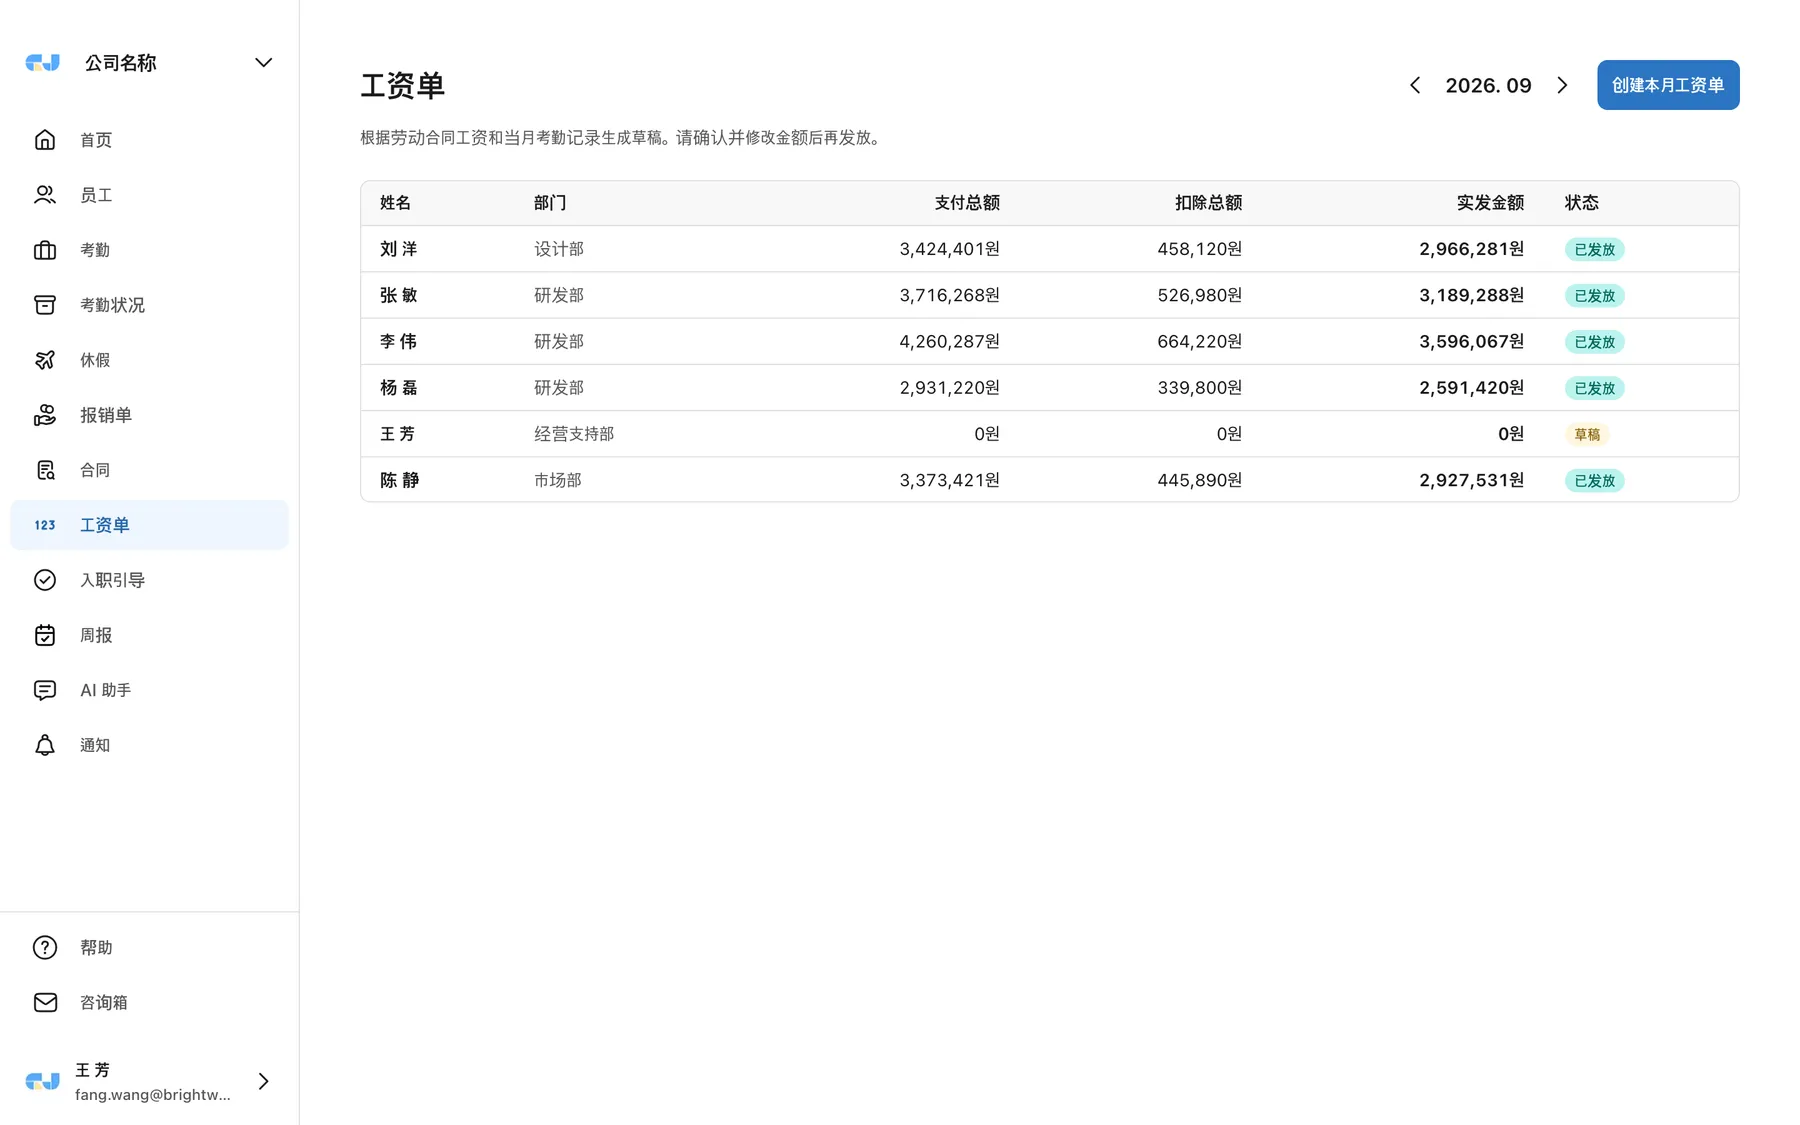The height and width of the screenshot is (1125, 1800).
Task: Open the 合同 menu item
Action: click(149, 470)
